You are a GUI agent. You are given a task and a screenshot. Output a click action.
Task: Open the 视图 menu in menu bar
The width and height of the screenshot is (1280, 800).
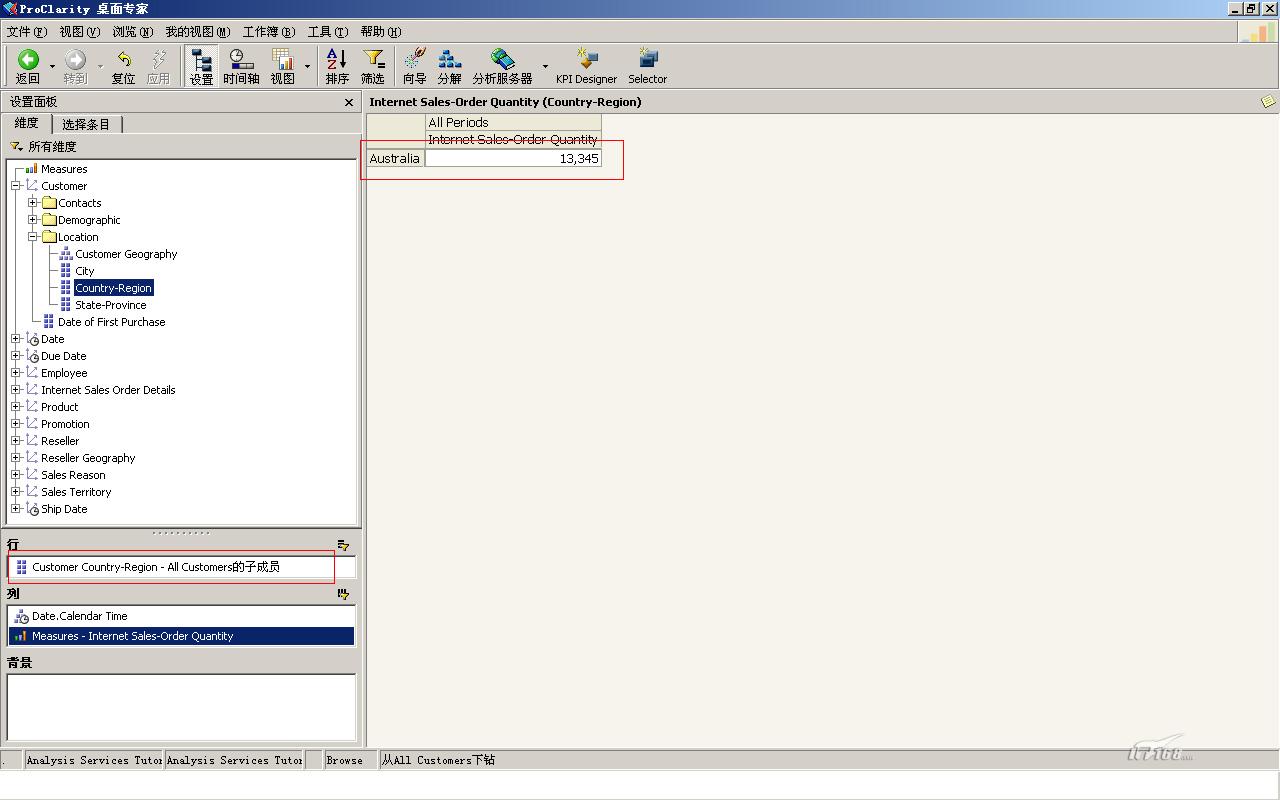click(79, 32)
